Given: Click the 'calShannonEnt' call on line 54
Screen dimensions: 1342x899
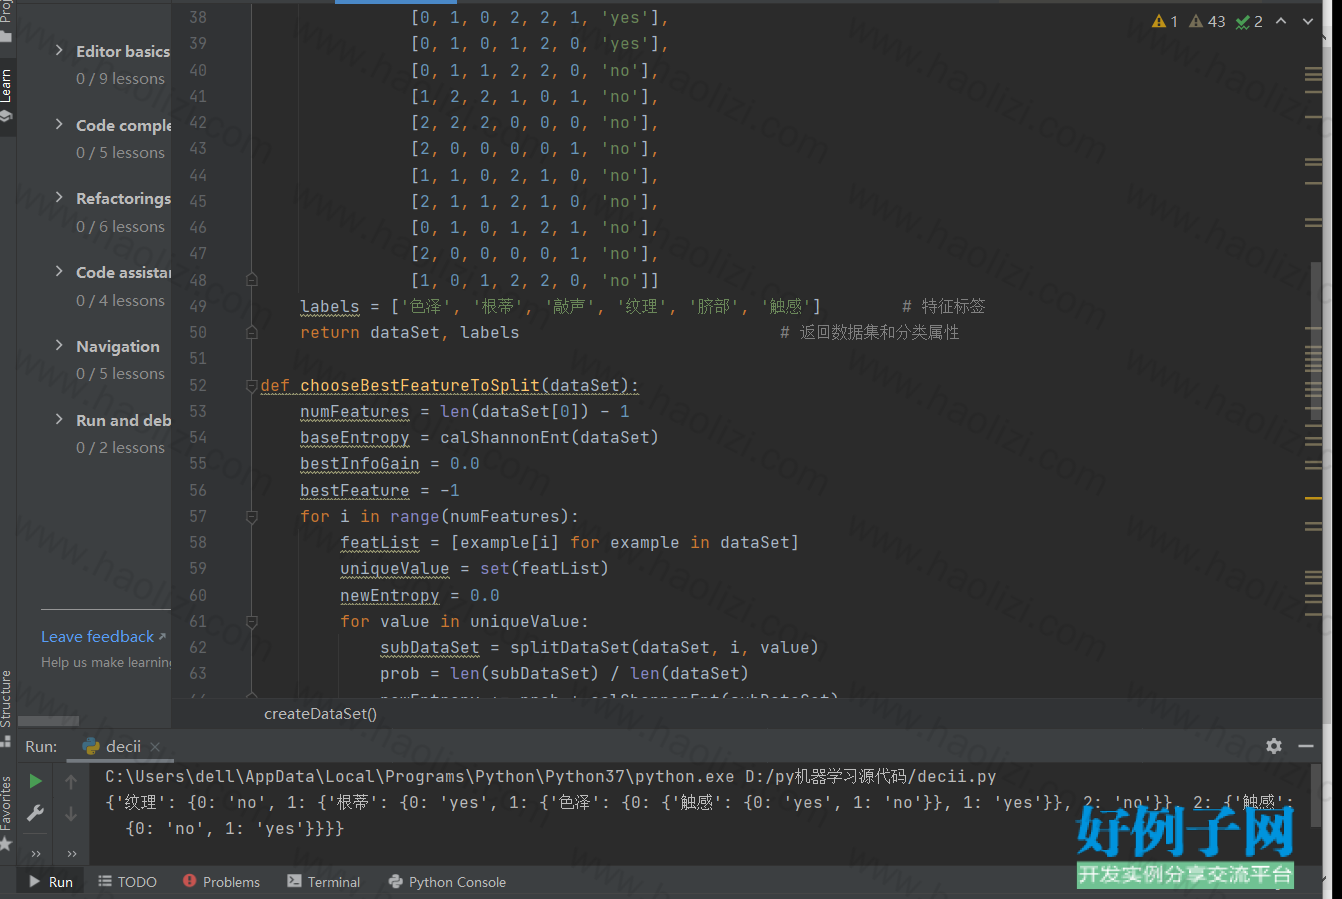Looking at the screenshot, I should [x=505, y=438].
